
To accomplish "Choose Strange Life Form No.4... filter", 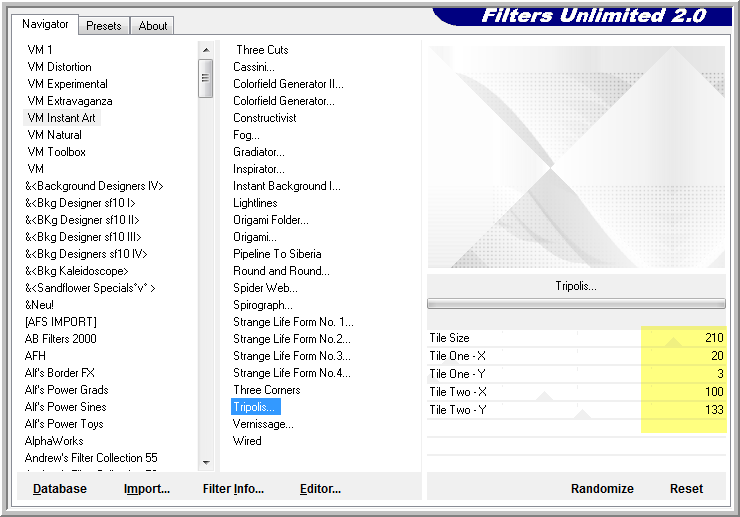I will point(292,373).
